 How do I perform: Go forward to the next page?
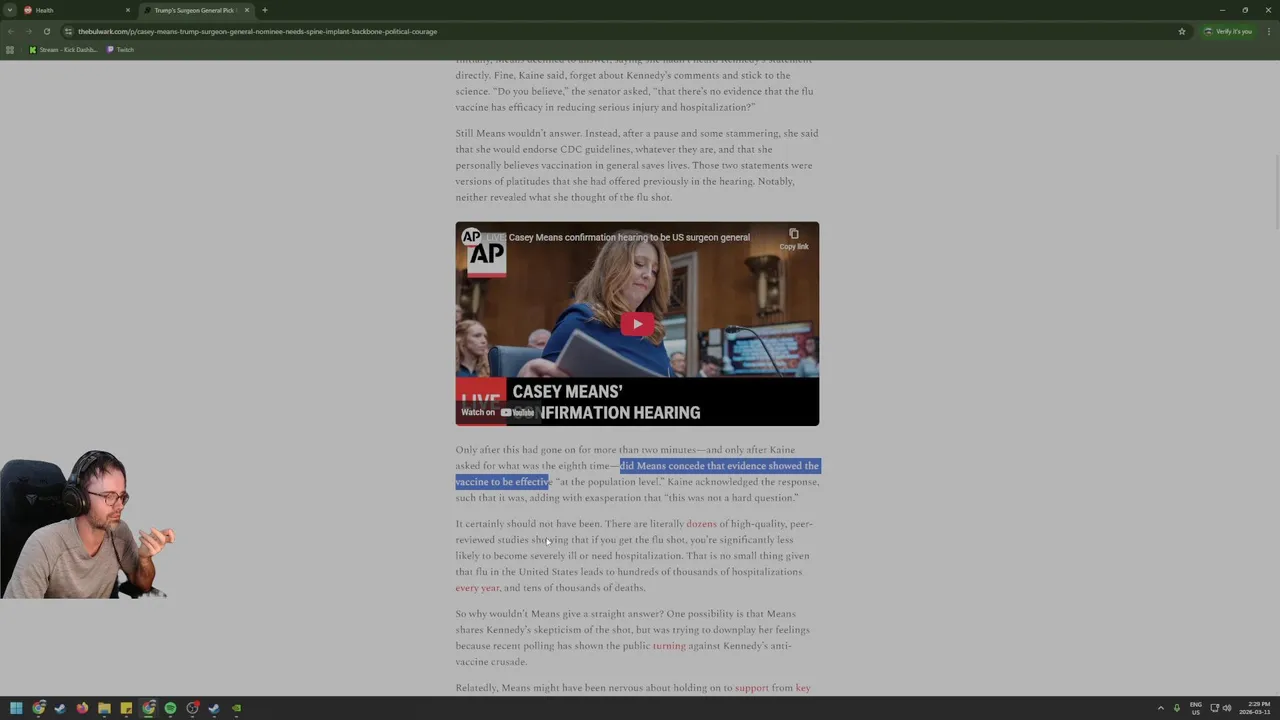tap(29, 31)
